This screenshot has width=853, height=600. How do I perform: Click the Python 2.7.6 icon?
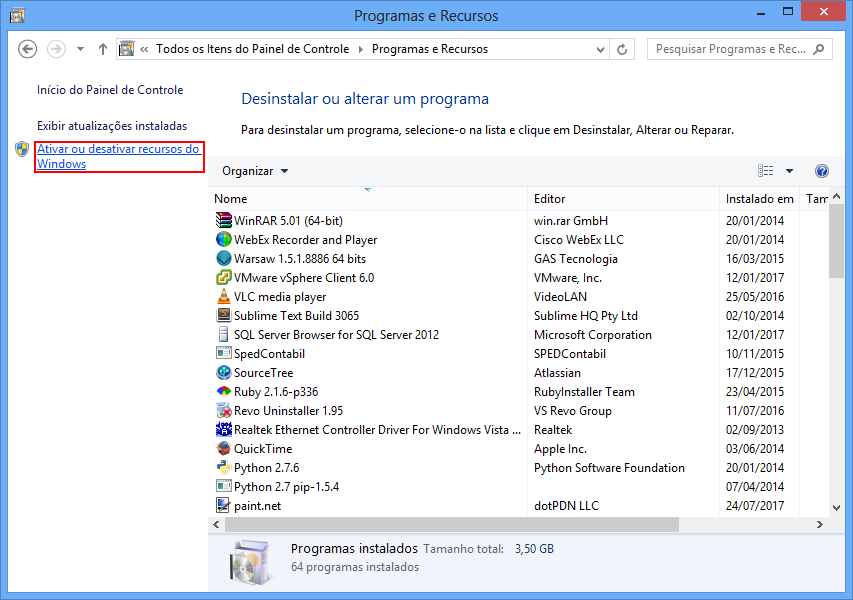tap(224, 468)
